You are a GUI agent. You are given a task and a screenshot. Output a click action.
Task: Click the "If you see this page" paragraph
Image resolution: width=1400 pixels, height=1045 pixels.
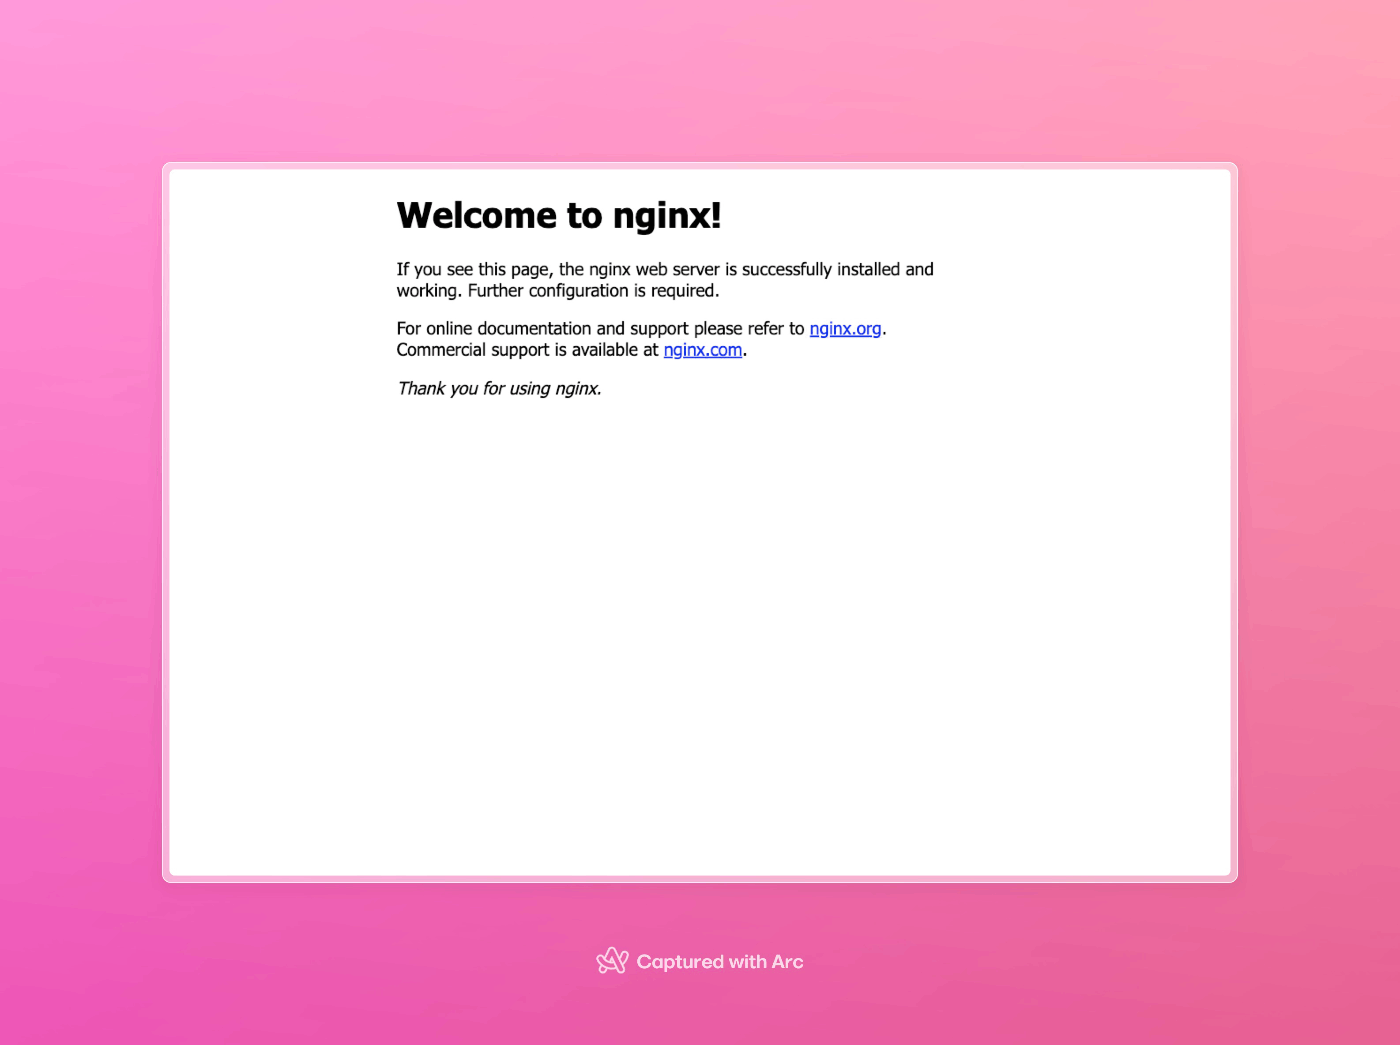665,280
